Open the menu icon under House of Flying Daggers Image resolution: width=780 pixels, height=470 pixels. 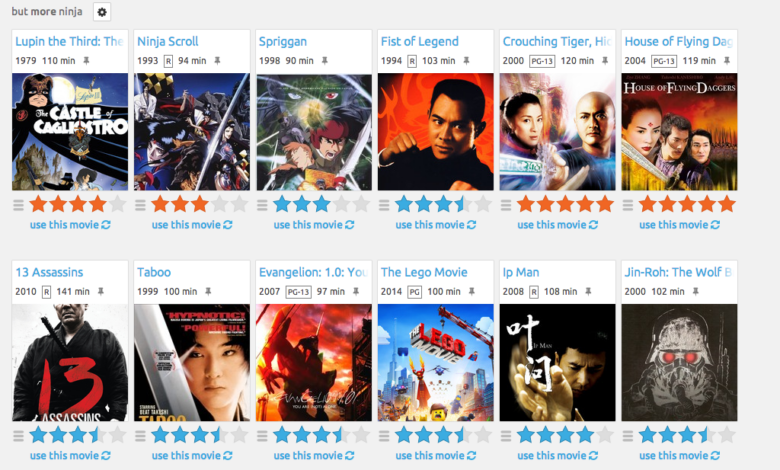coord(627,205)
